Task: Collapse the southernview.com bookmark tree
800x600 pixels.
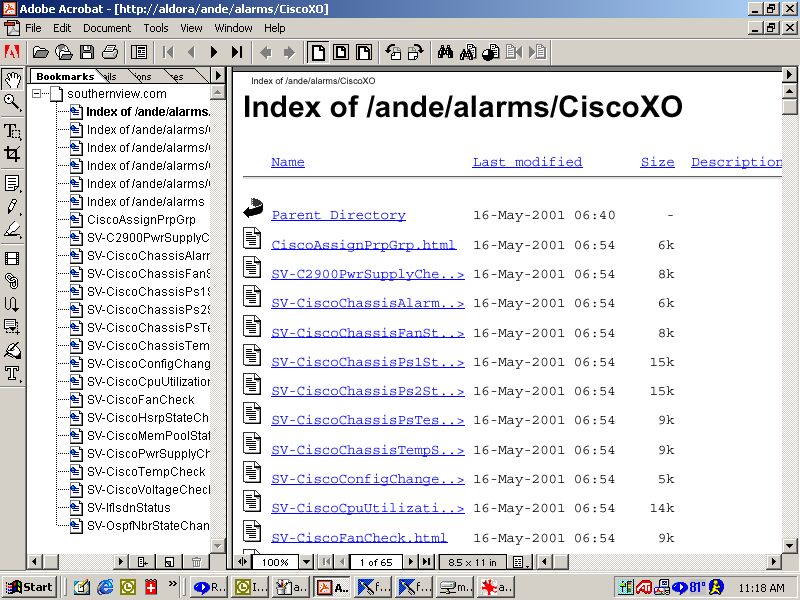Action: pos(37,94)
